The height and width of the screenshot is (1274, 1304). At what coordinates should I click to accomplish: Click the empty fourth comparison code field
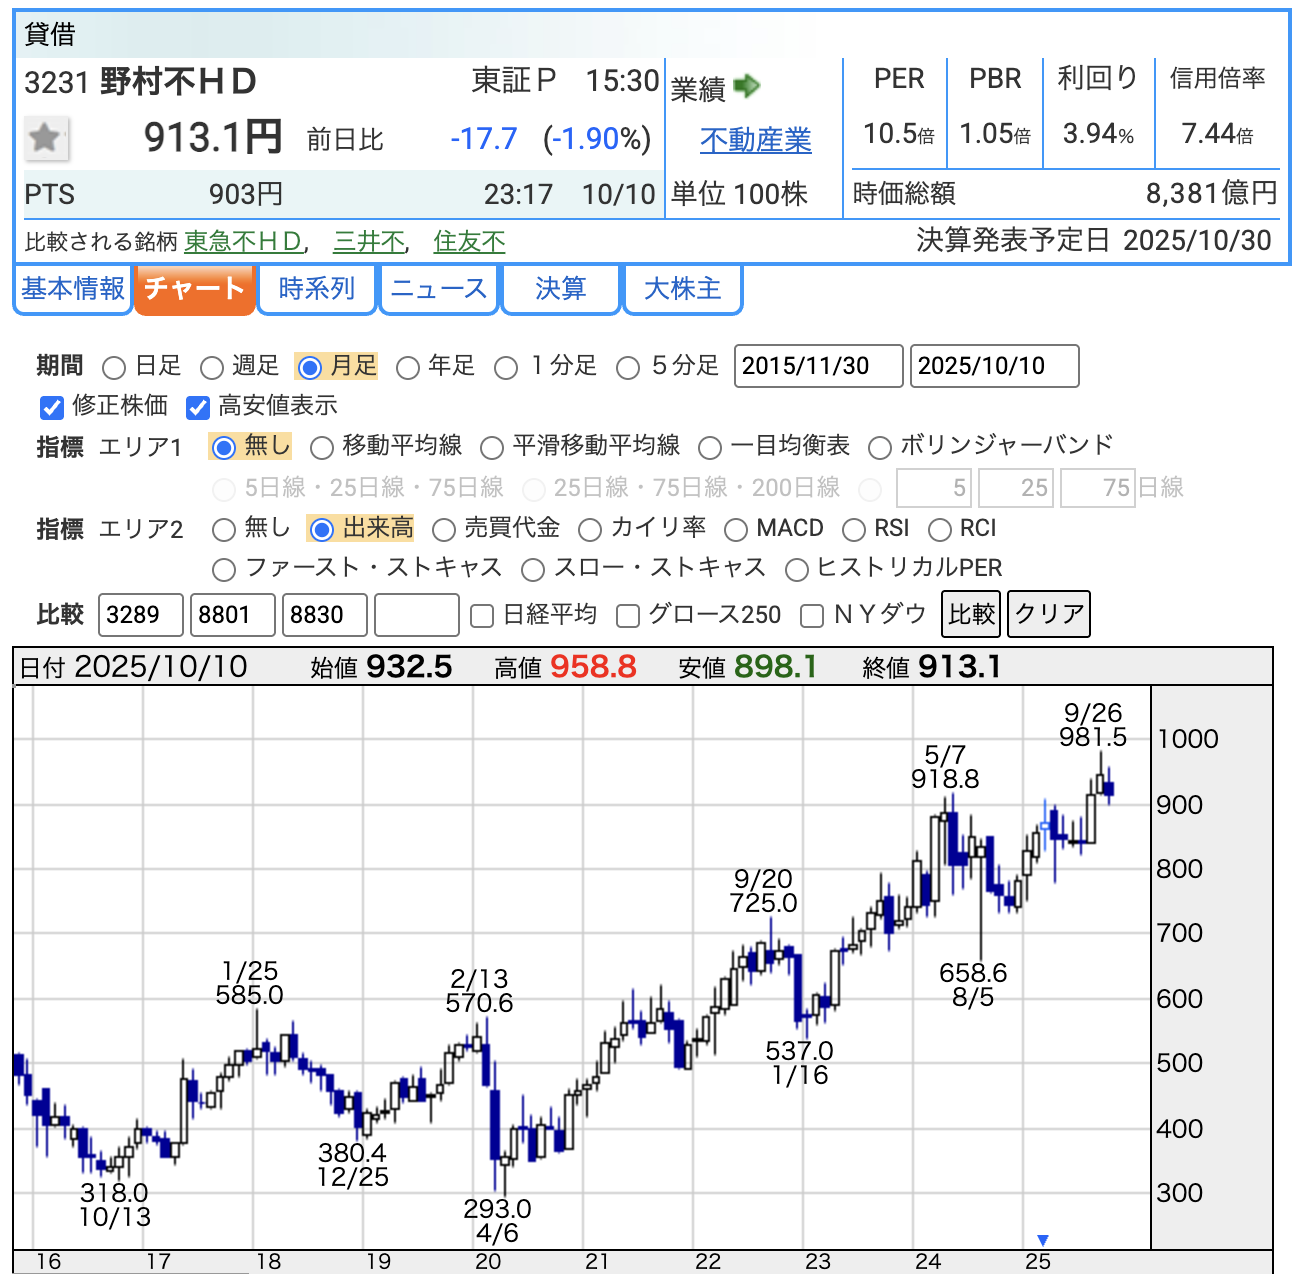416,615
